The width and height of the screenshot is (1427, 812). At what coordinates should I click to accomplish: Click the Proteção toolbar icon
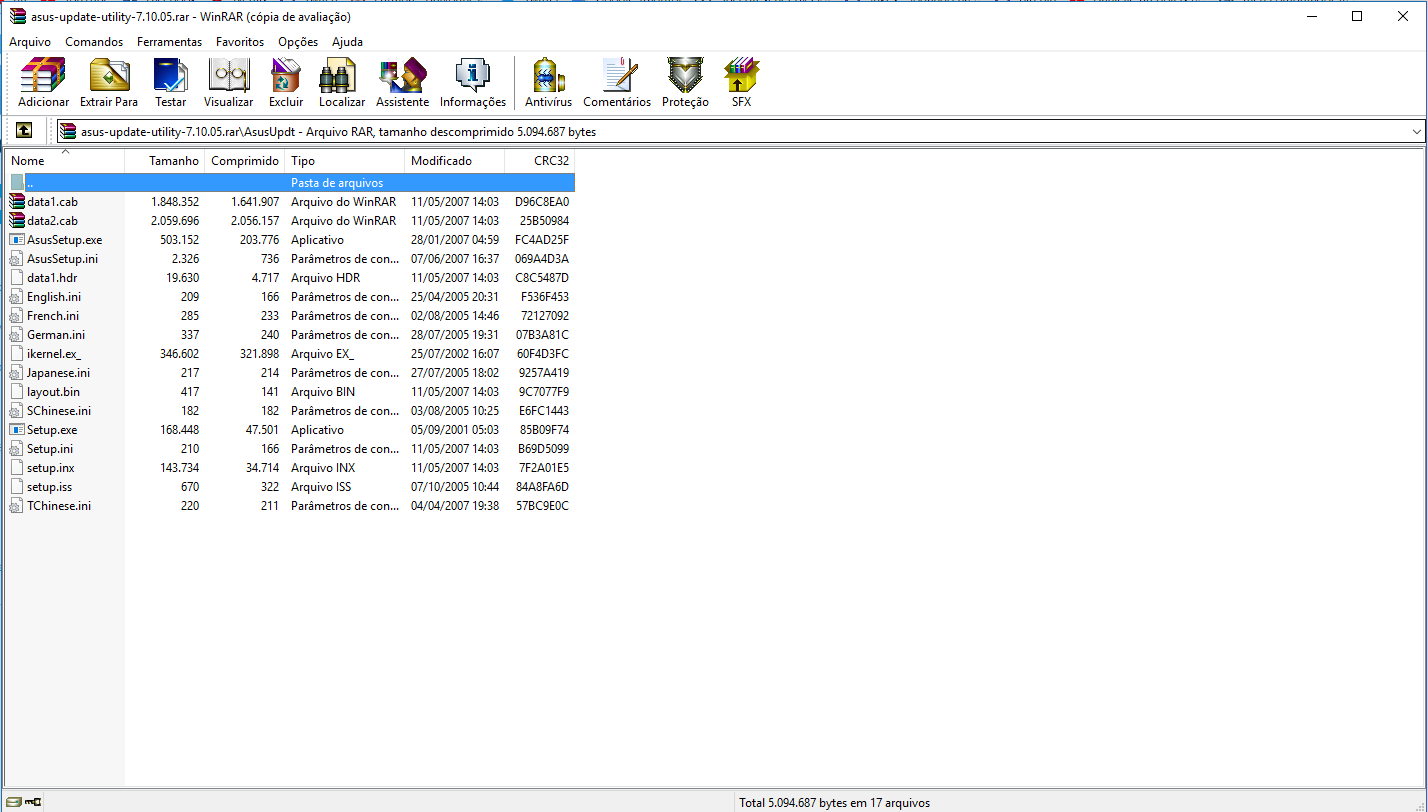coord(685,82)
